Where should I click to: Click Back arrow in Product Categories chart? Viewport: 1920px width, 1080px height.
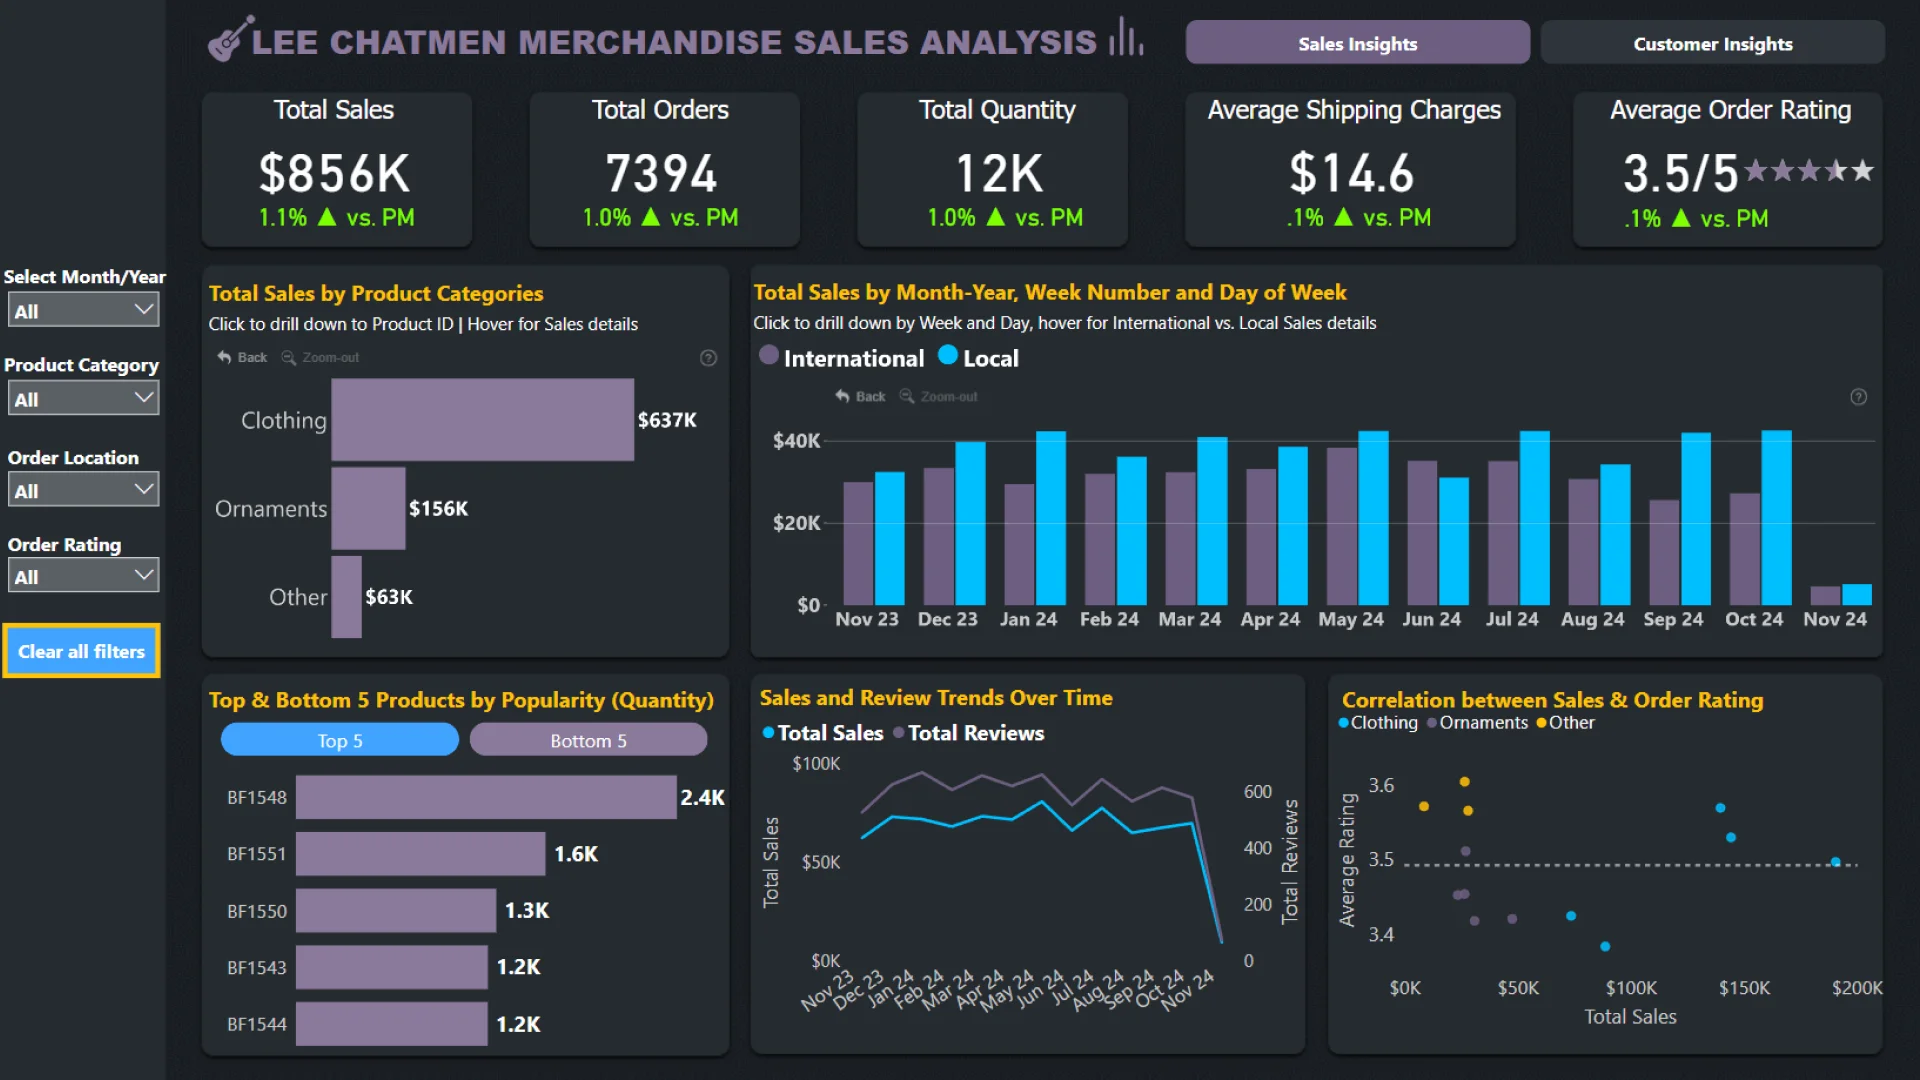[224, 357]
